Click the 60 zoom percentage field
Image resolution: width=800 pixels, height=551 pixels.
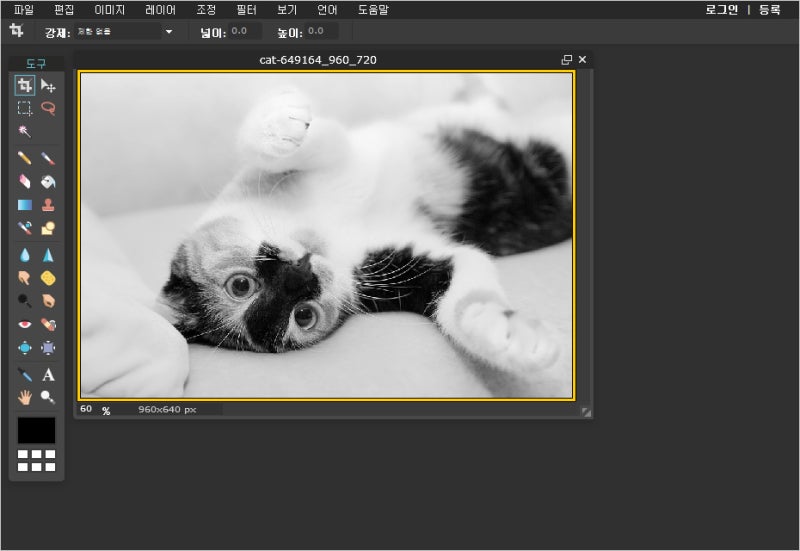(88, 409)
